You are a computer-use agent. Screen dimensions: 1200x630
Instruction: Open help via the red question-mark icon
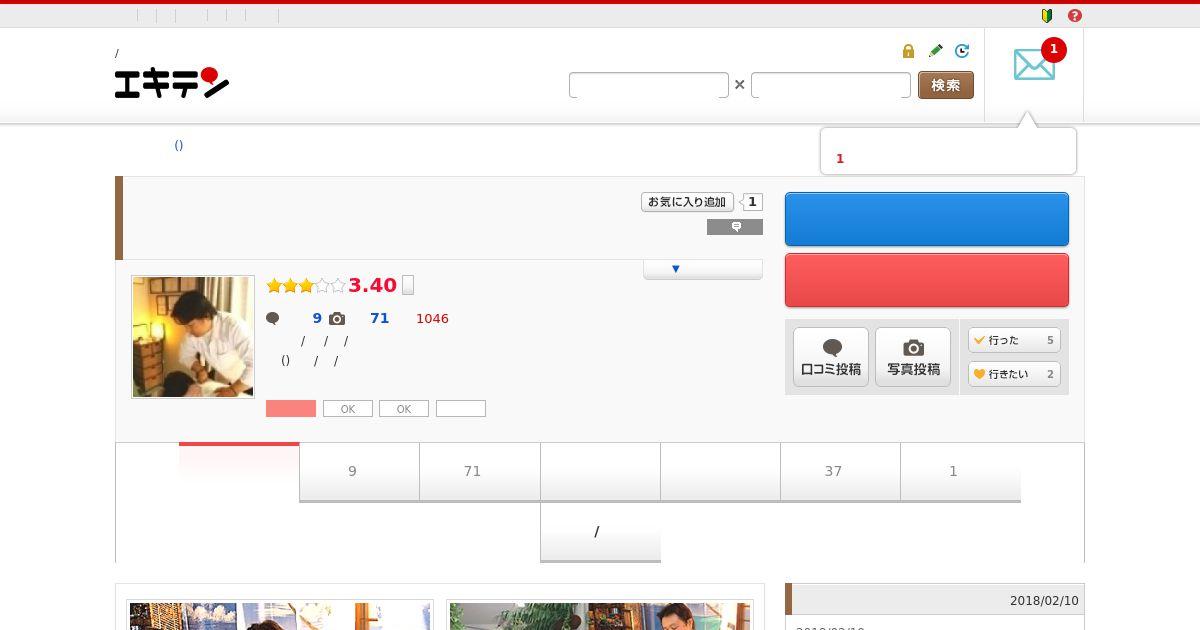pos(1075,16)
